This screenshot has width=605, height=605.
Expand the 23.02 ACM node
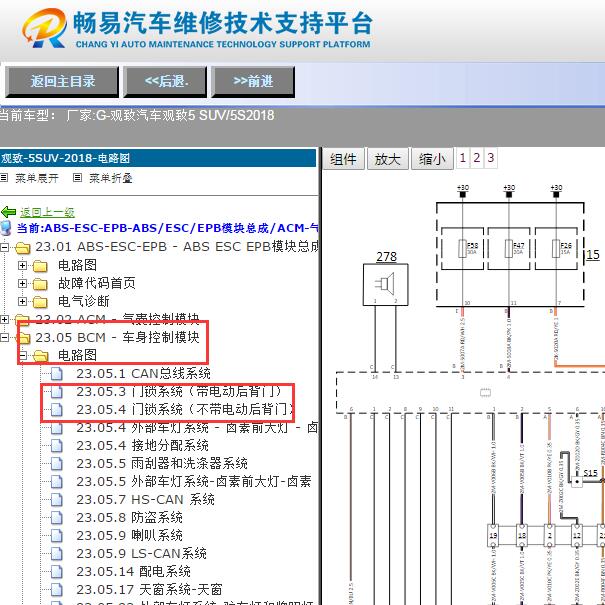point(4,319)
